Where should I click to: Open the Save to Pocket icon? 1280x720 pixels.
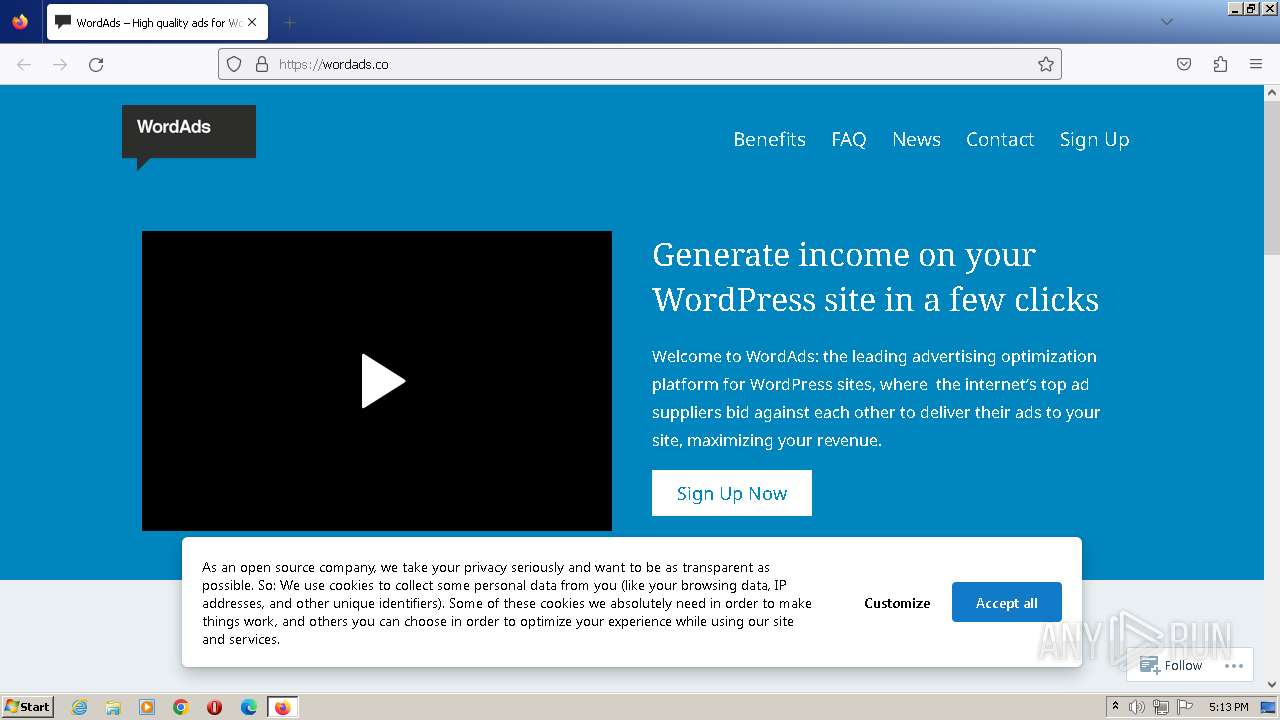[x=1184, y=64]
